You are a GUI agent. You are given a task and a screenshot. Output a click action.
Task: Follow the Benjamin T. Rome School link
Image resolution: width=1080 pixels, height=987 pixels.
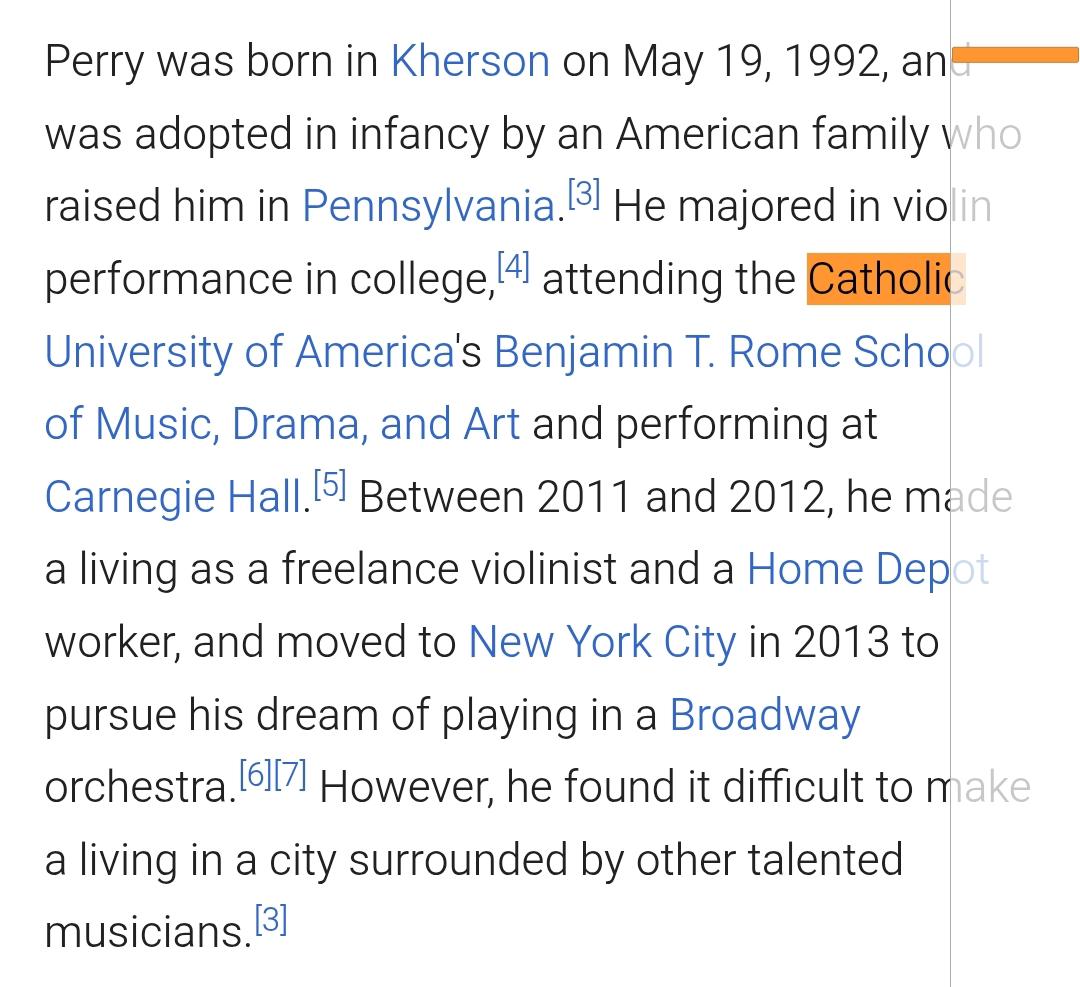click(x=738, y=352)
